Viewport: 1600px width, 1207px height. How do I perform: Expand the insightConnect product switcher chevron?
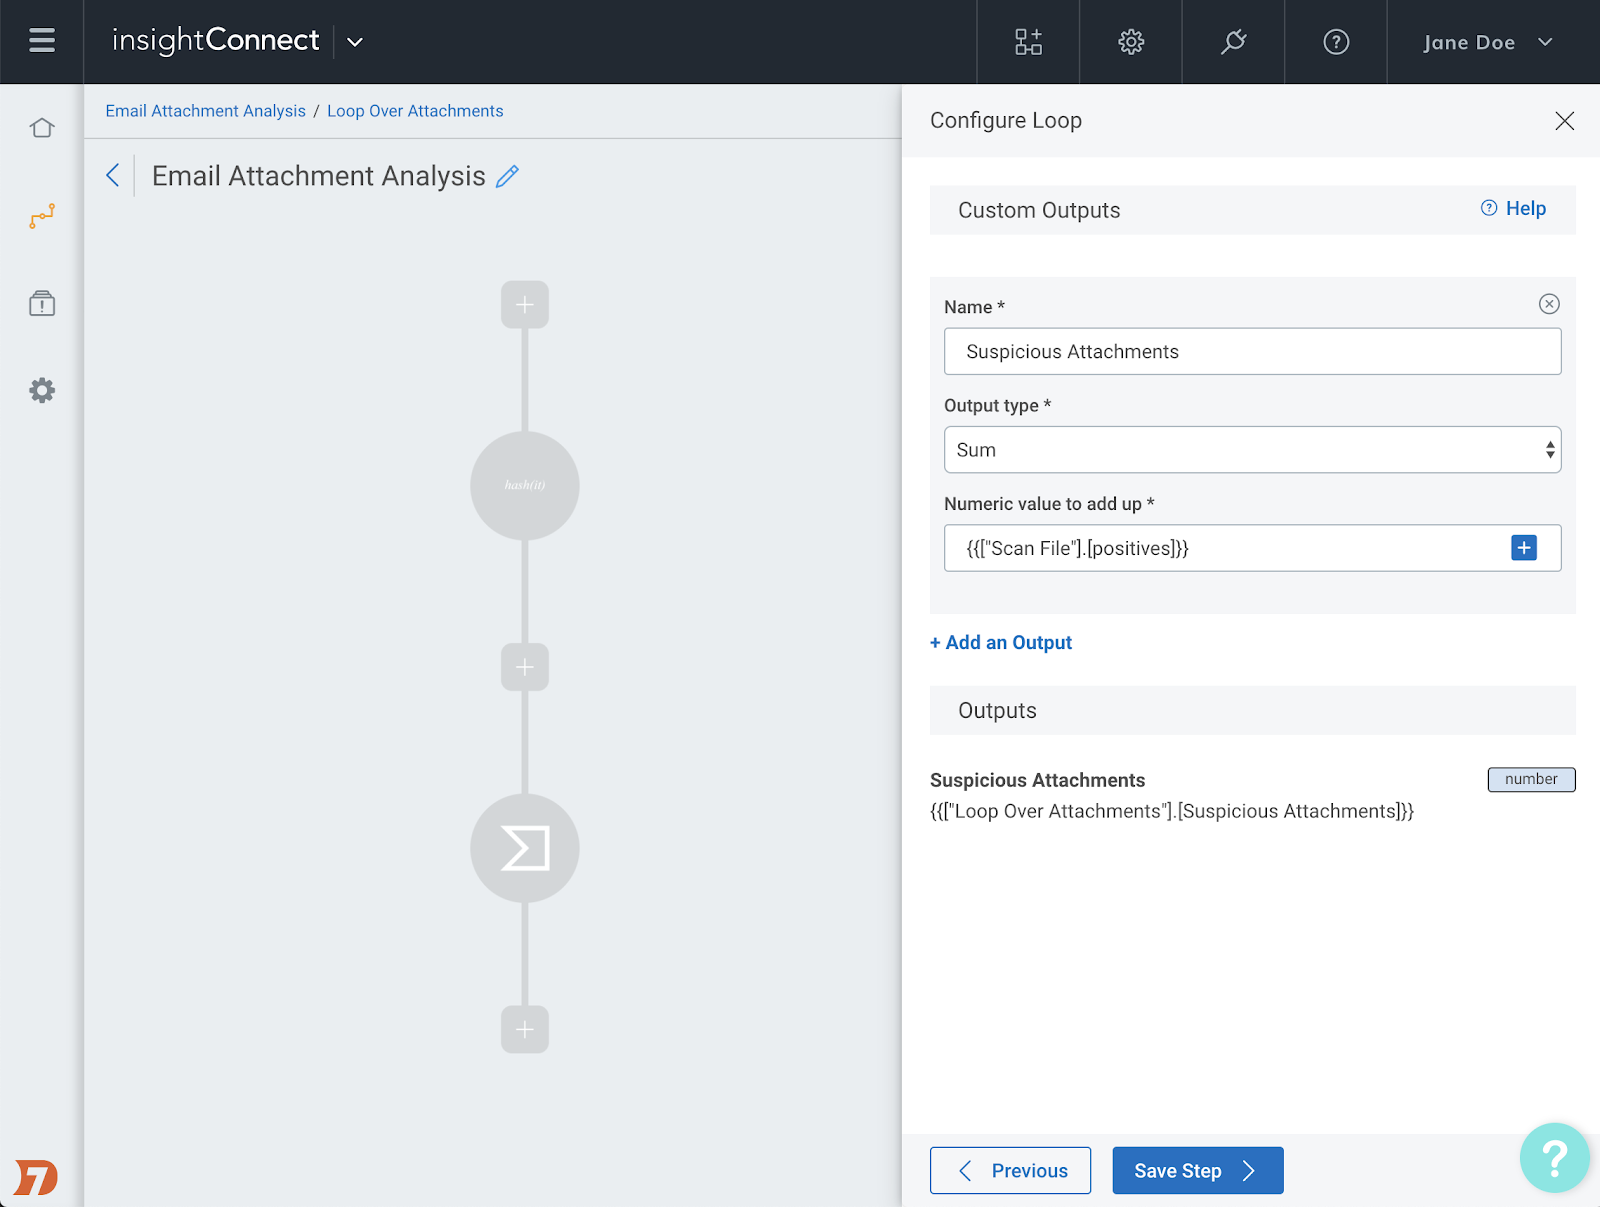click(355, 42)
